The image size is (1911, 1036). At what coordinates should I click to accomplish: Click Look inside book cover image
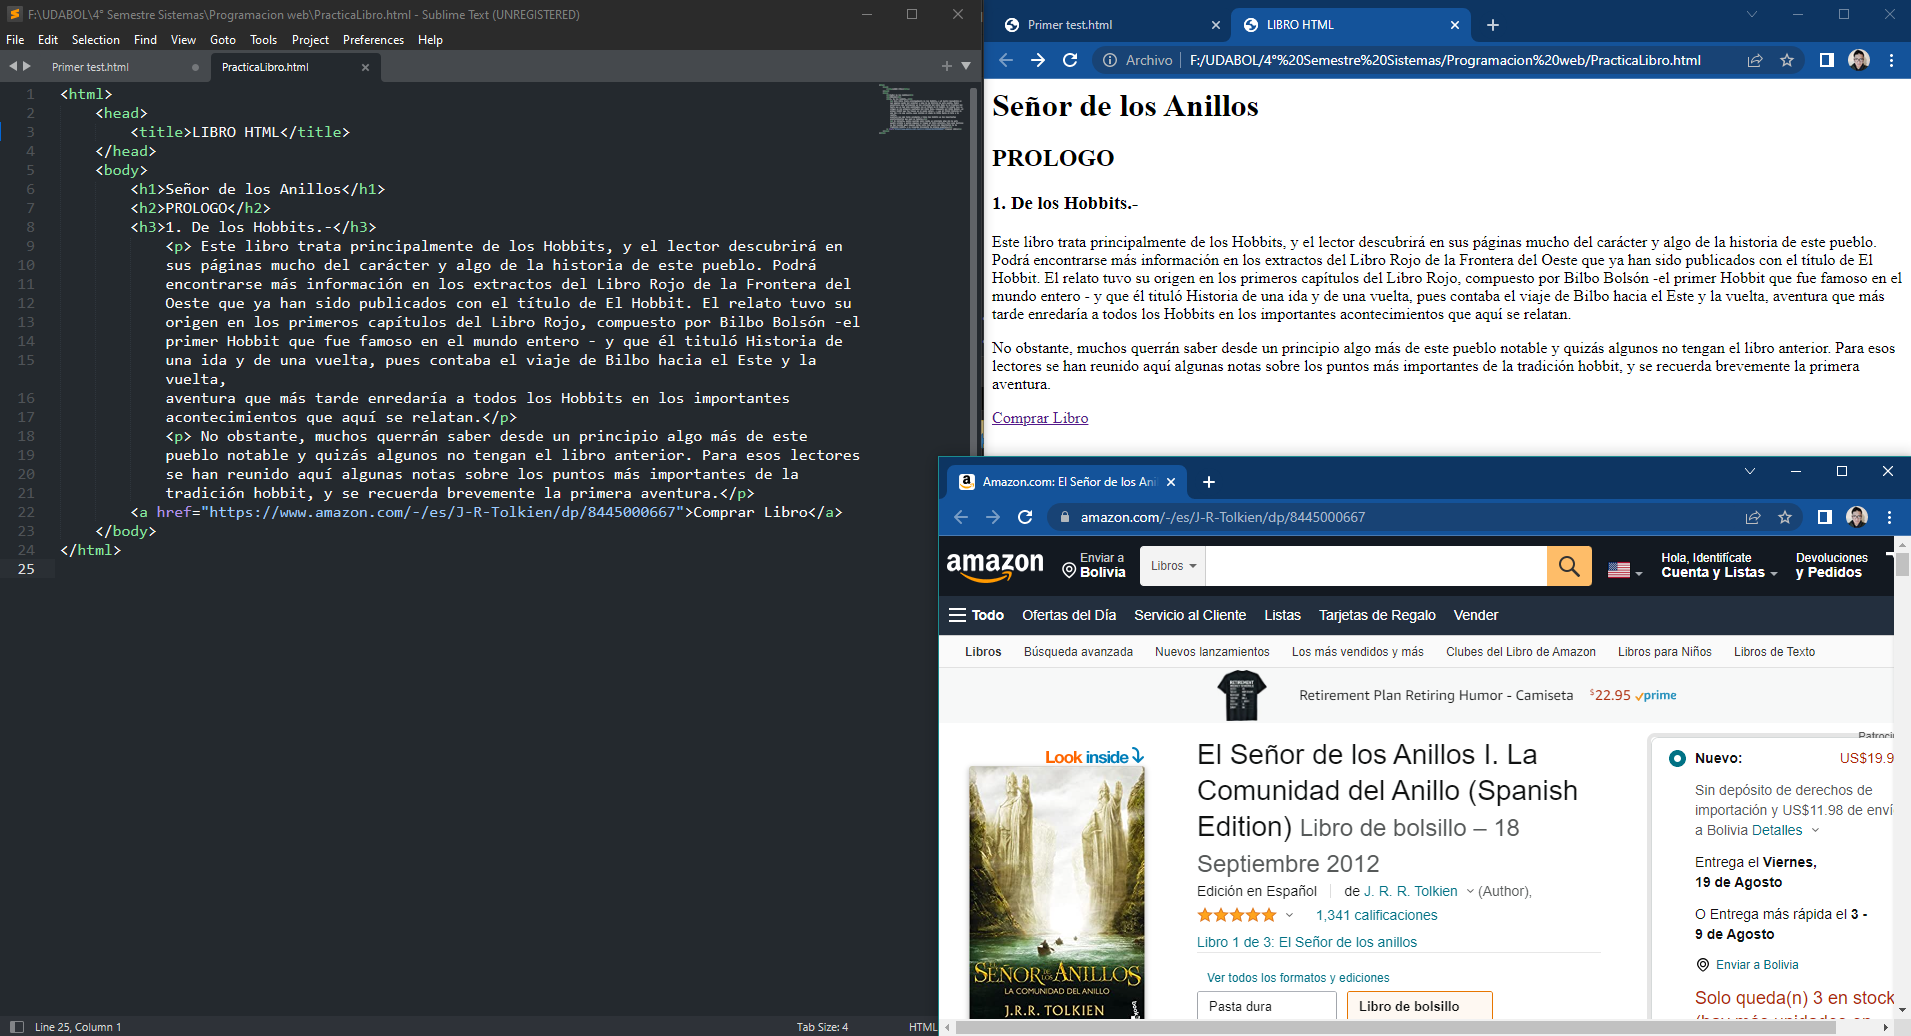click(x=1057, y=890)
